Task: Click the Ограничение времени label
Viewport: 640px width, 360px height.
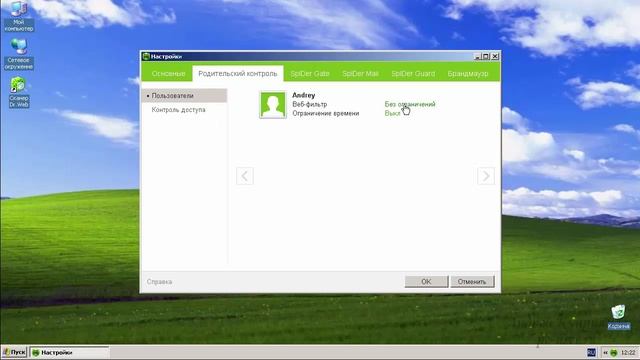Action: coord(326,113)
